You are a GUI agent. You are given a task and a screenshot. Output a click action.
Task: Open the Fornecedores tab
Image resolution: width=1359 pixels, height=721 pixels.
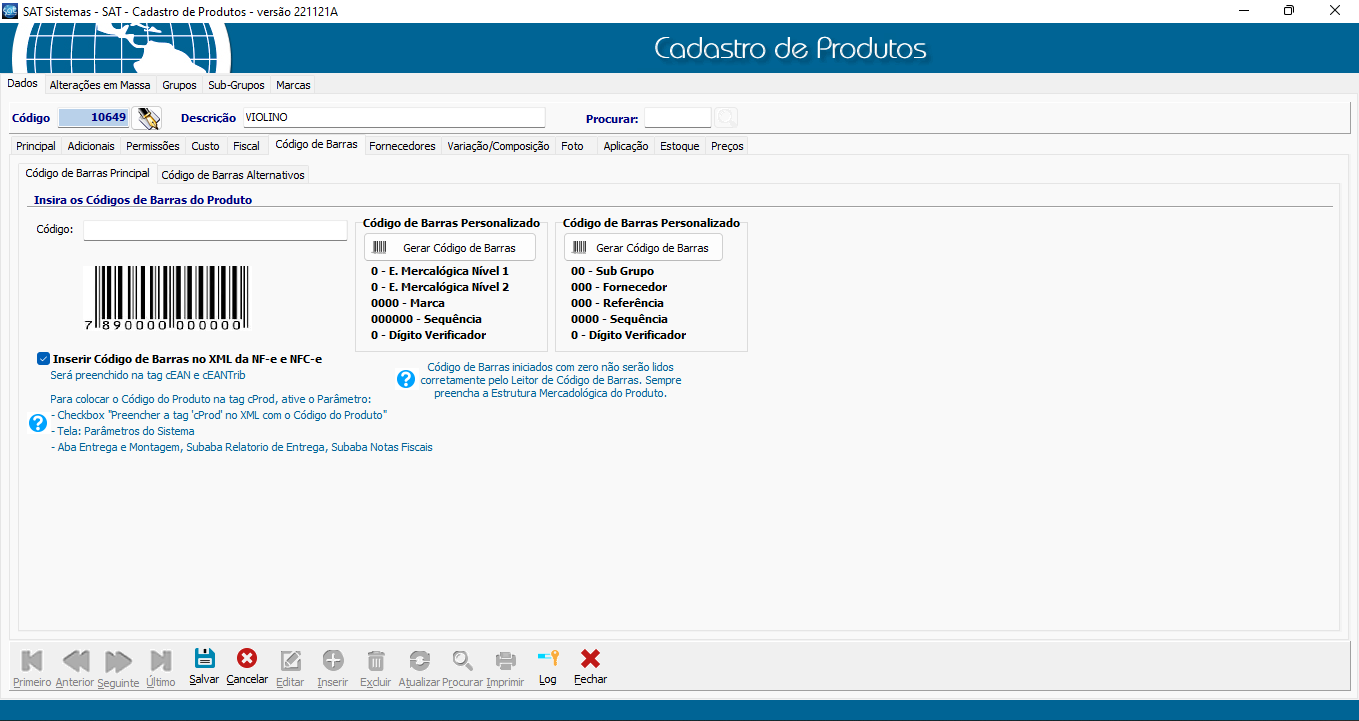click(x=402, y=146)
